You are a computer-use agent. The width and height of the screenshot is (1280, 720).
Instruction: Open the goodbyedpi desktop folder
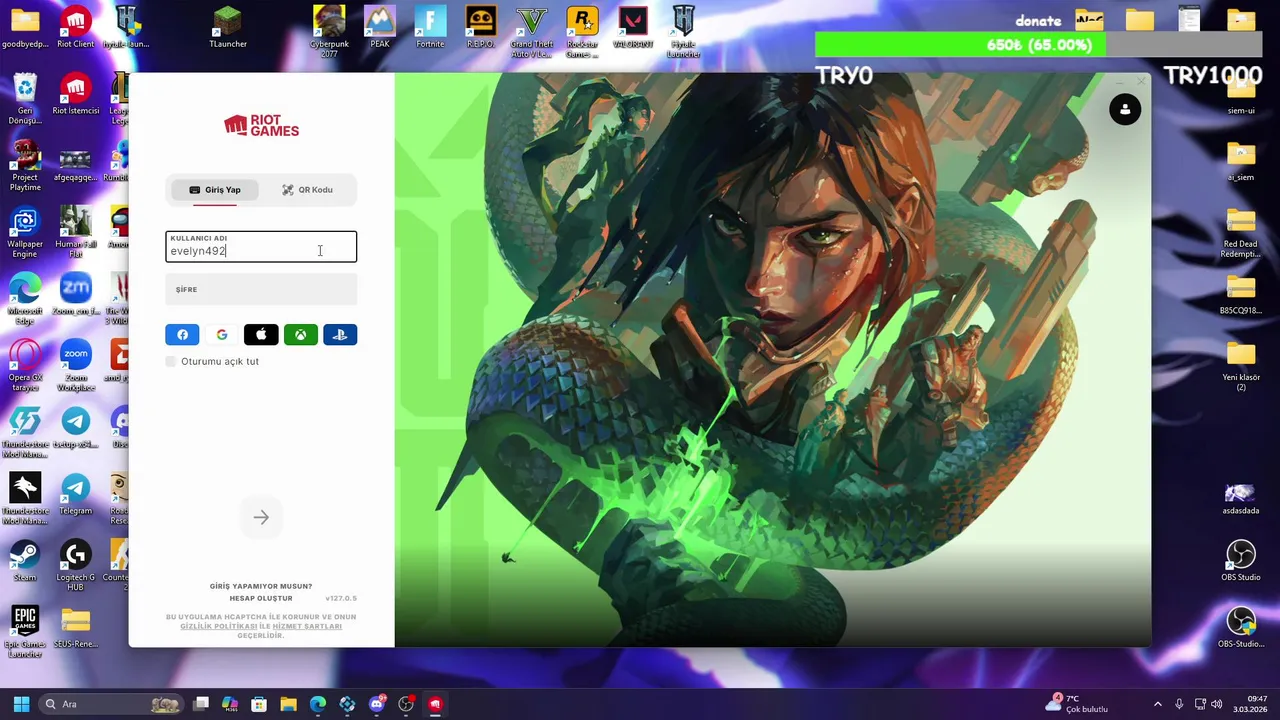[x=25, y=27]
